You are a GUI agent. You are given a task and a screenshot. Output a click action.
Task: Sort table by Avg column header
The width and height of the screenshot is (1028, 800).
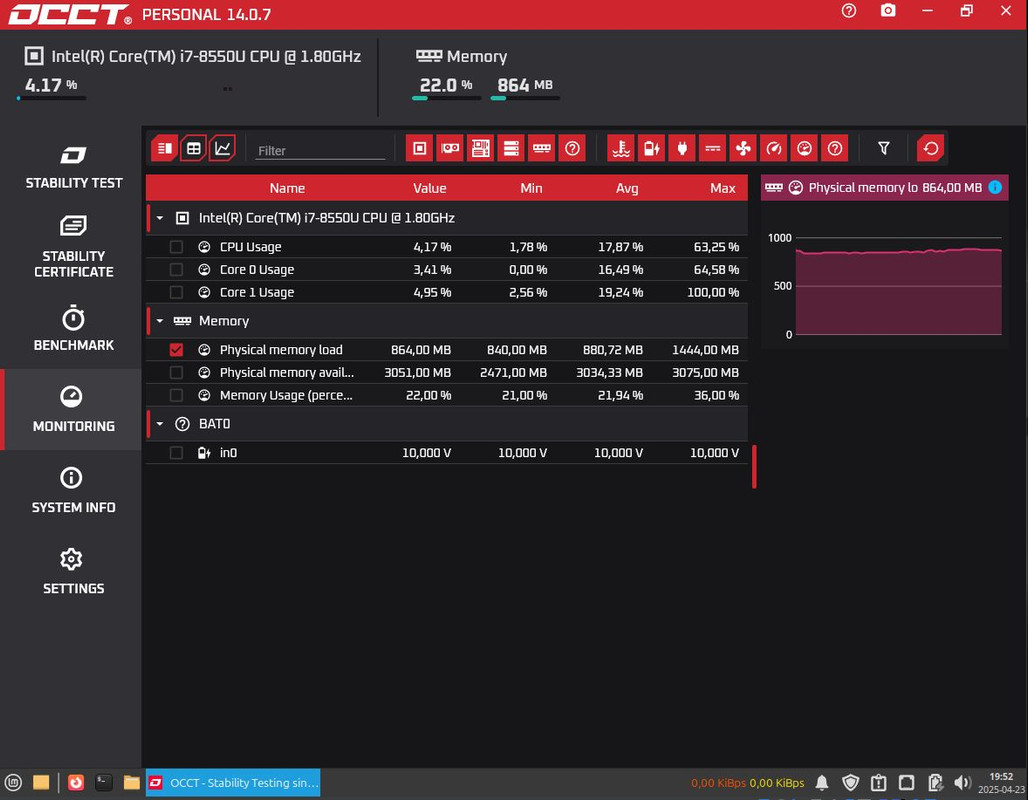(x=627, y=188)
